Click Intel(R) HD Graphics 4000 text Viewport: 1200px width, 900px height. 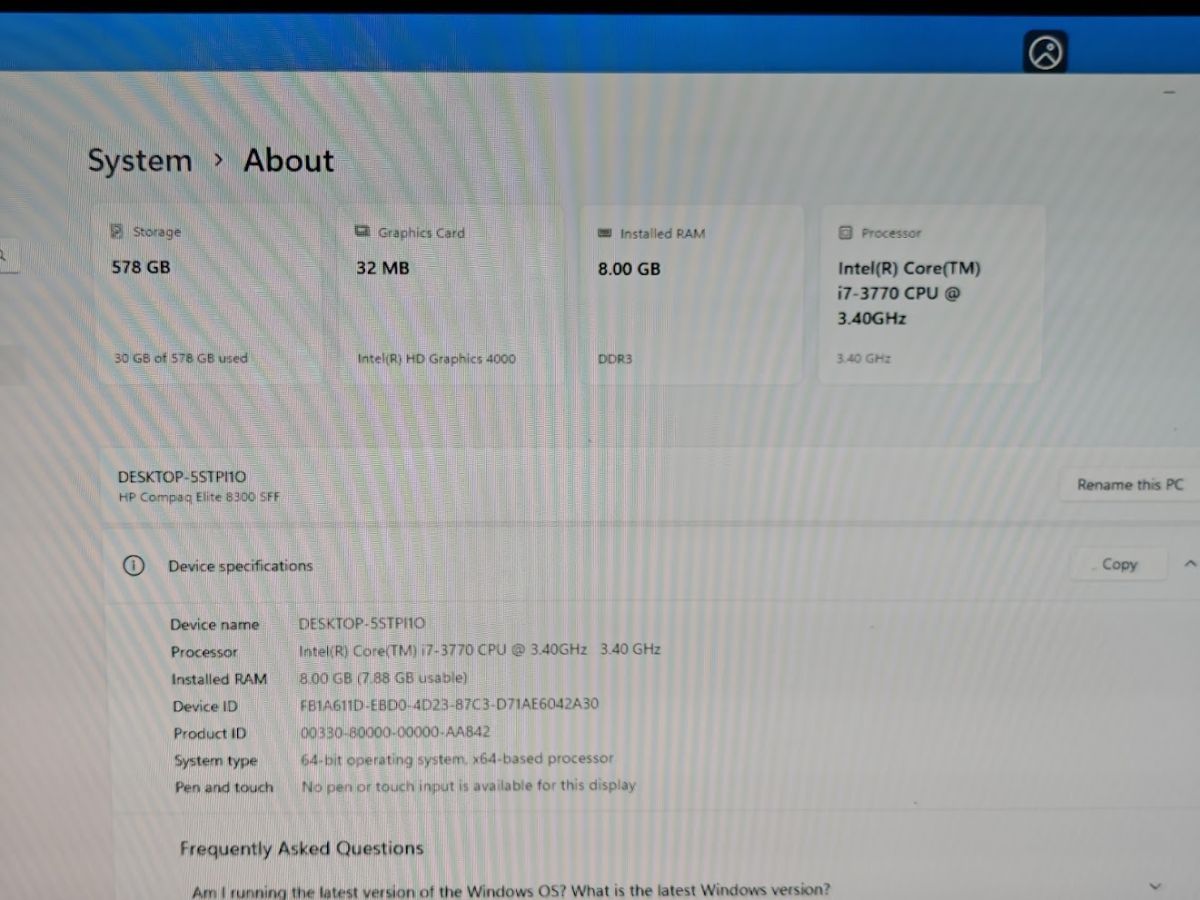click(437, 358)
